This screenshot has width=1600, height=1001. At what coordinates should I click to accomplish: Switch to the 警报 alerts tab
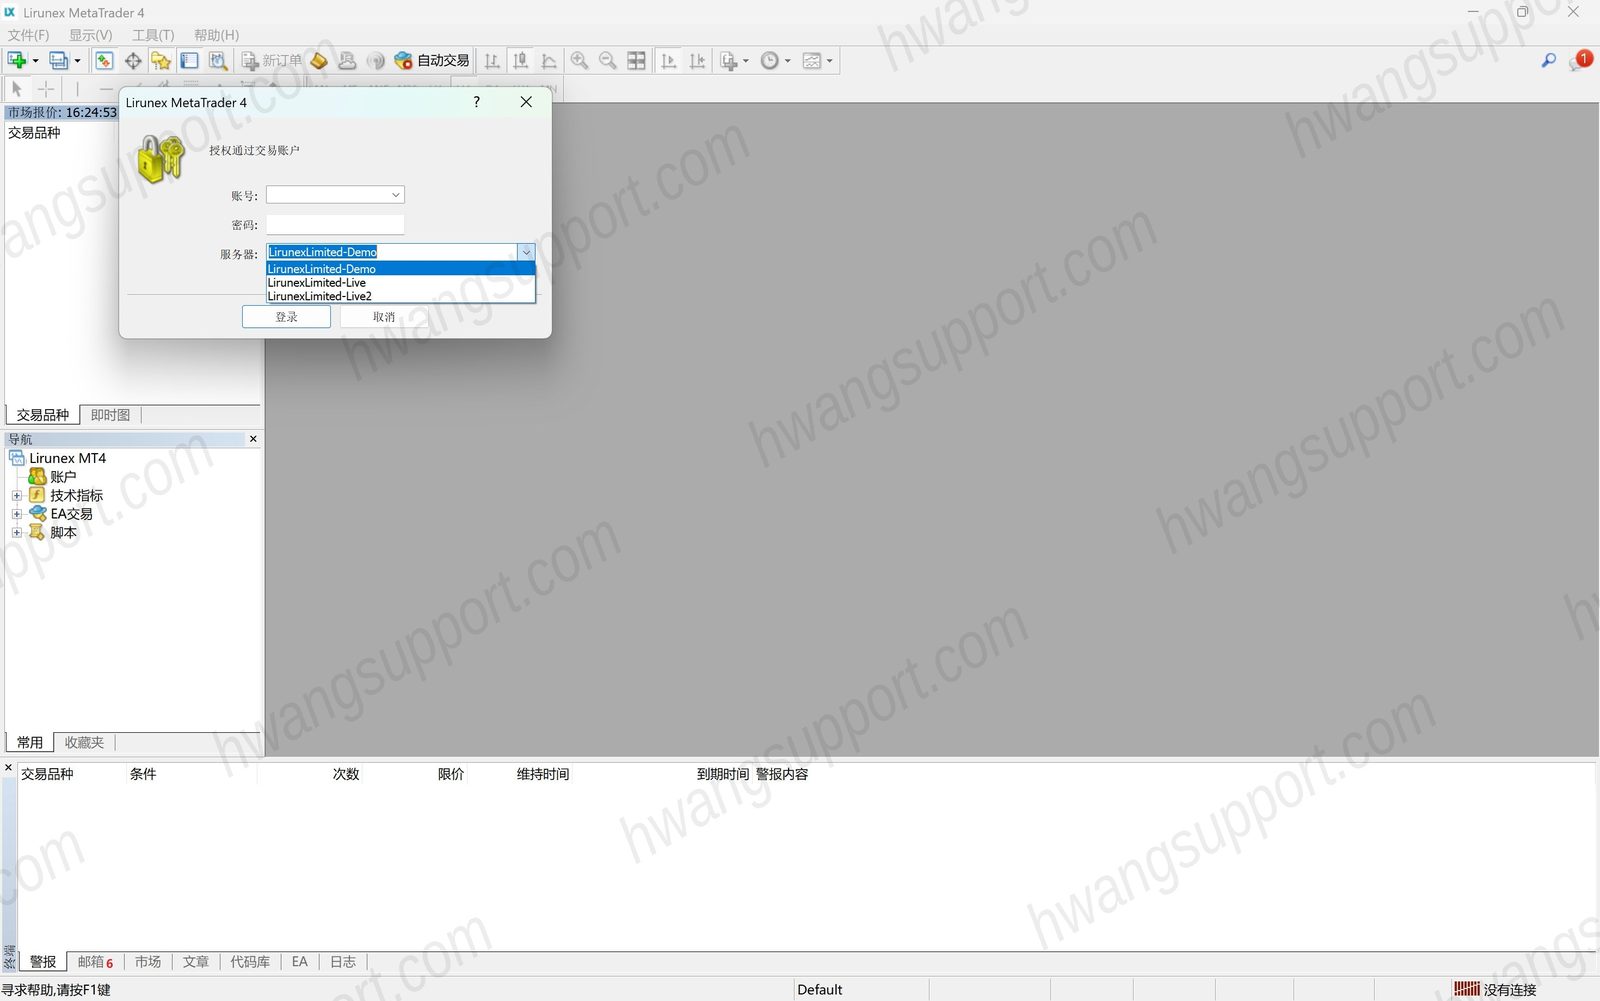click(43, 962)
